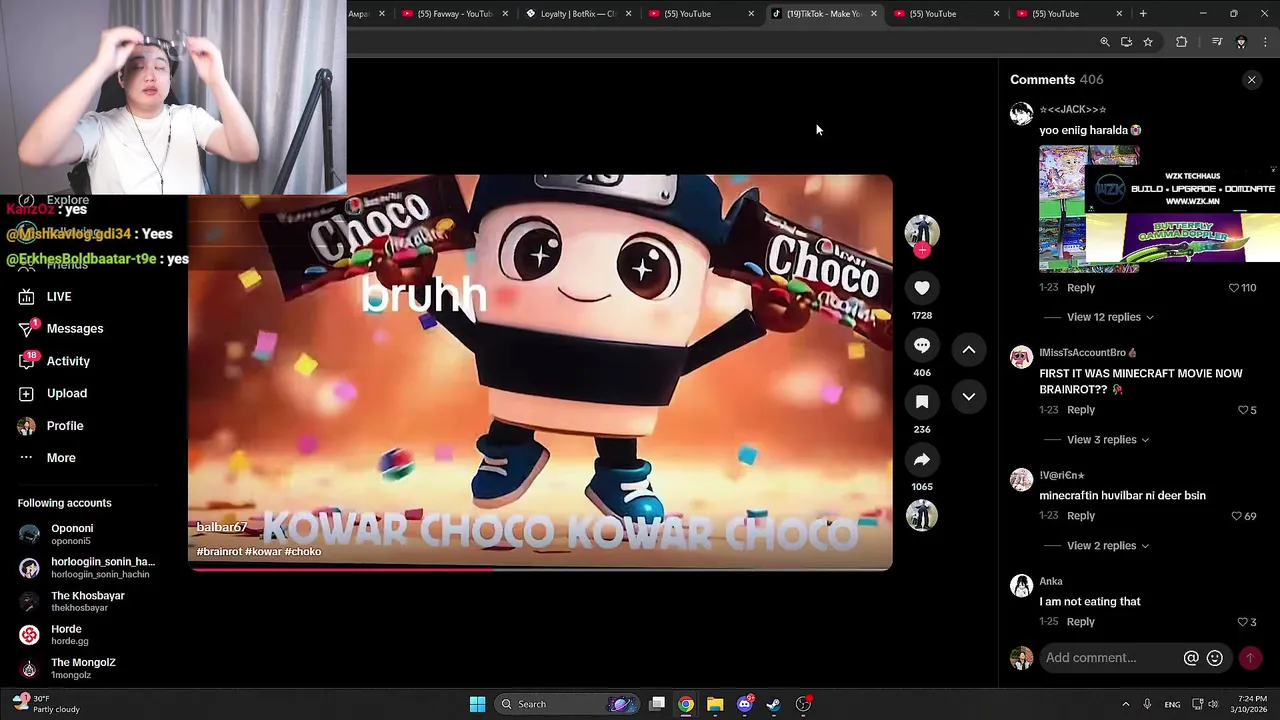Insert a mention with the @ icon

coord(1191,658)
